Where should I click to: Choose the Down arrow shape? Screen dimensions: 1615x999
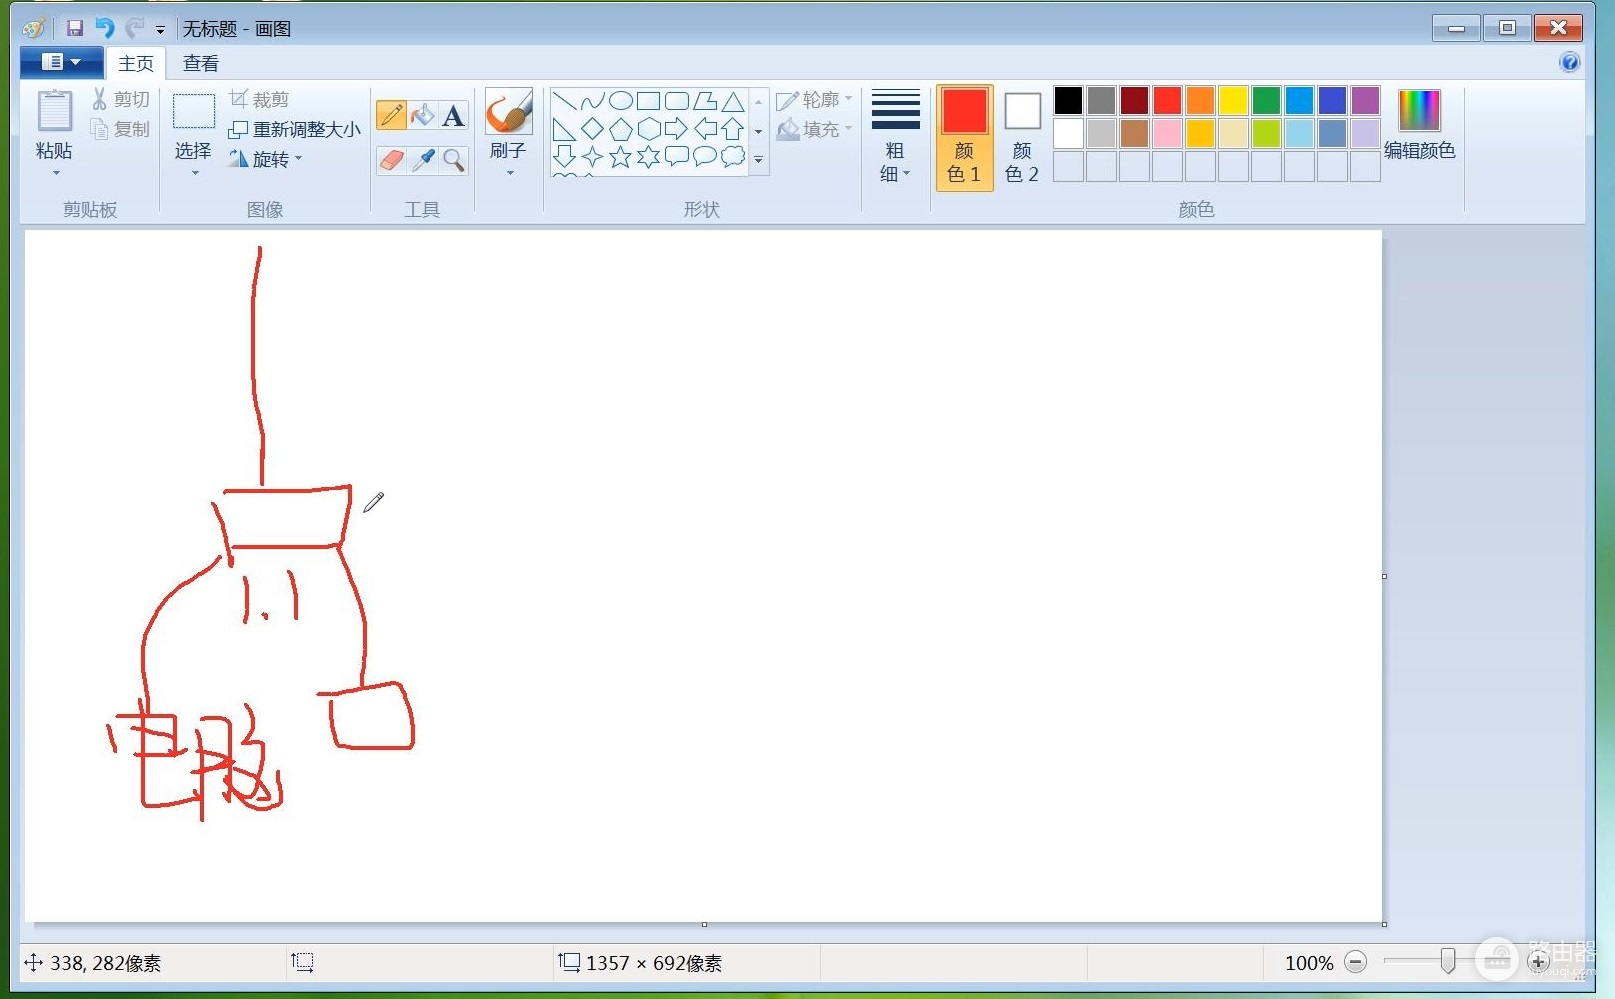tap(564, 157)
